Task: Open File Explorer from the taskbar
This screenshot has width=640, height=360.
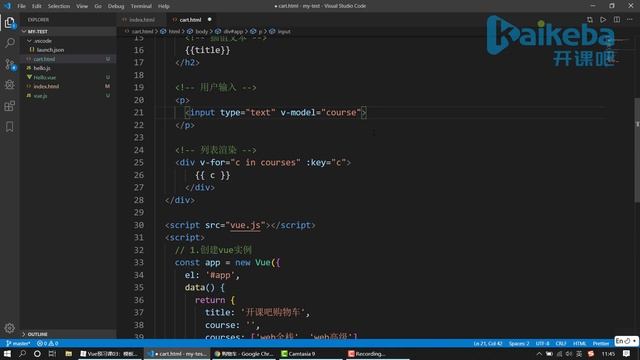Action: 69,353
